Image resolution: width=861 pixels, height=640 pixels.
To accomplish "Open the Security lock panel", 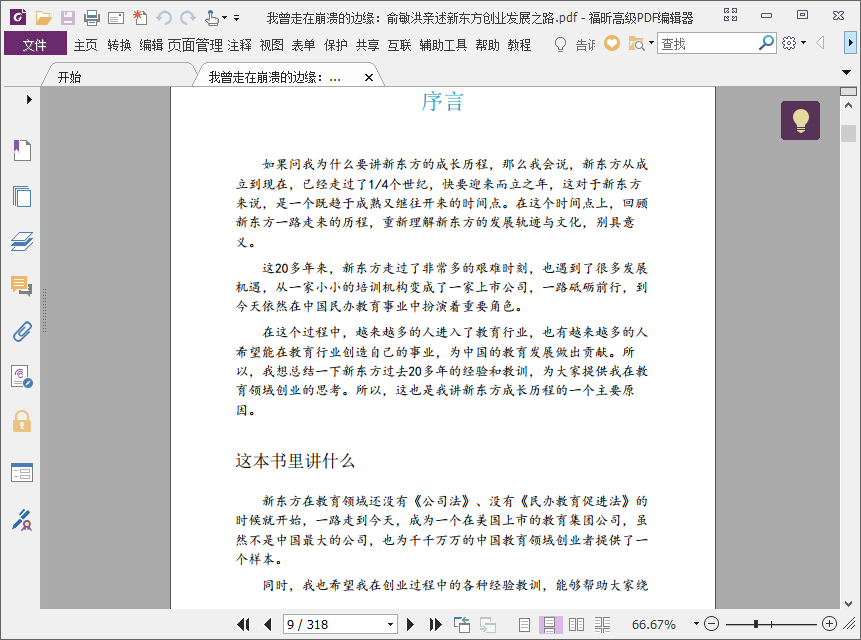I will (22, 422).
